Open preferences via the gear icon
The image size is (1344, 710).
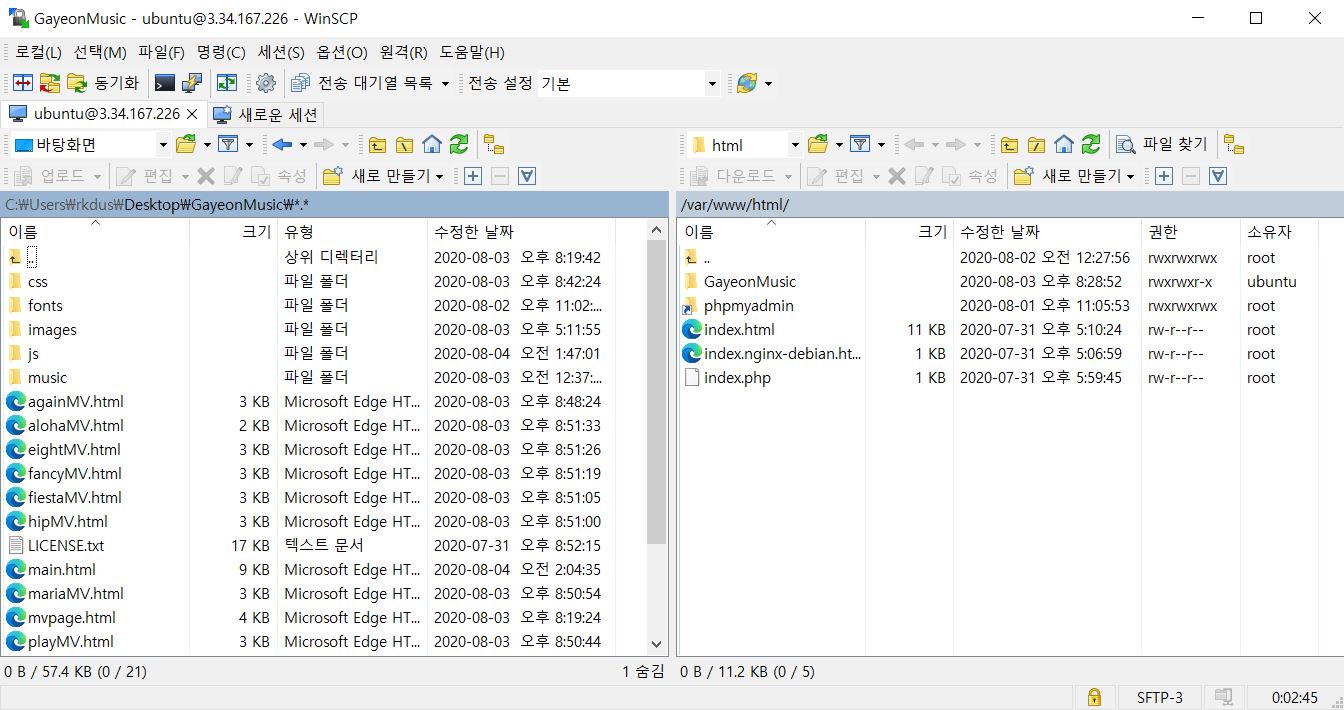coord(266,83)
